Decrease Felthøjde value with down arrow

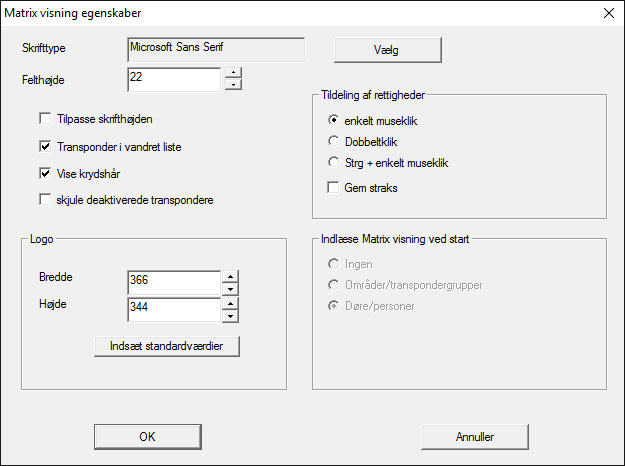(233, 84)
